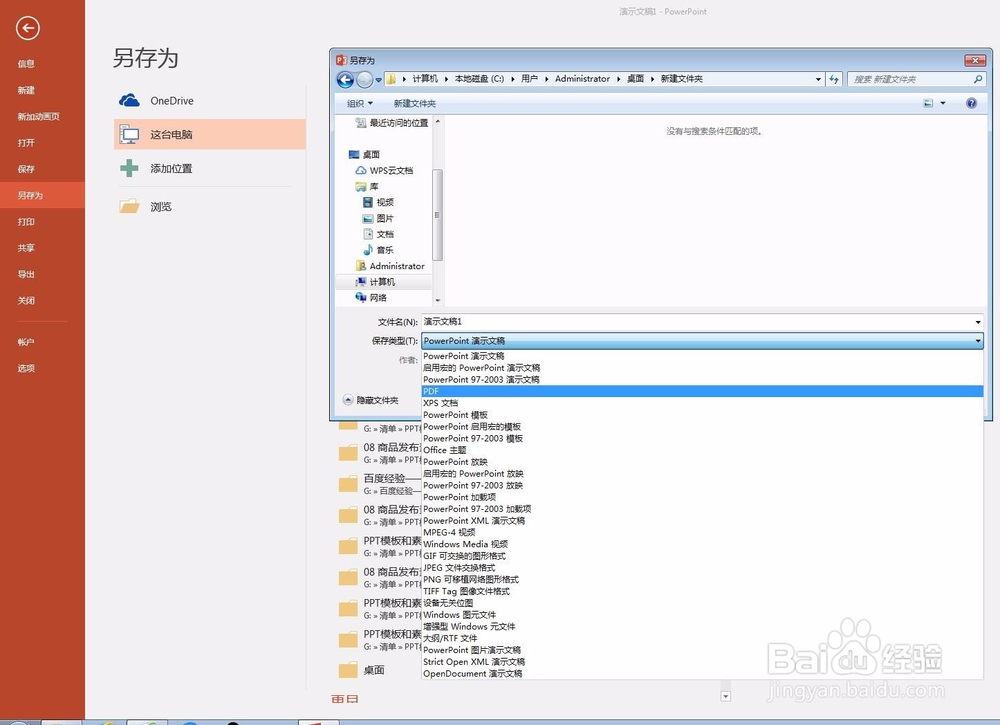Choose Strict Open XML 演示文稿 format

pos(702,662)
